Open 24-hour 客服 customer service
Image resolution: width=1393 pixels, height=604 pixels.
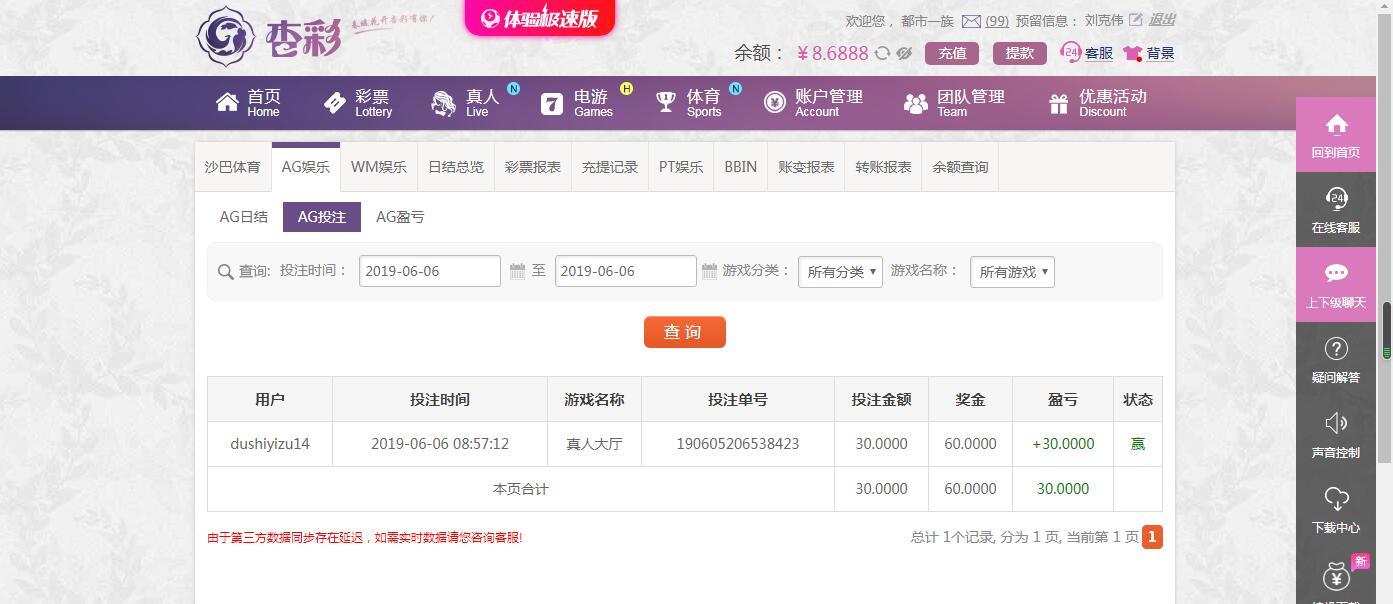(x=1087, y=53)
